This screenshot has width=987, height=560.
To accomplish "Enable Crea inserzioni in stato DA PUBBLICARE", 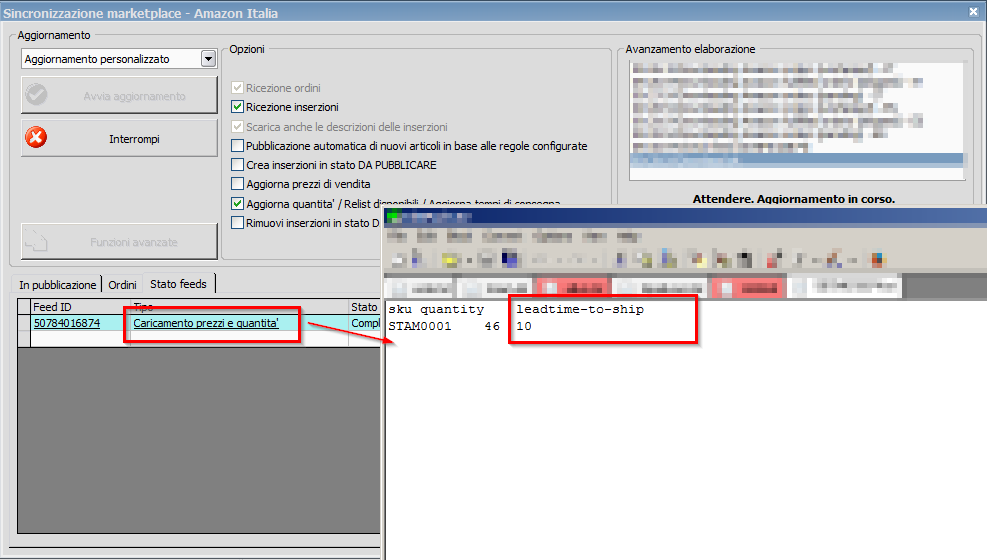I will point(237,165).
